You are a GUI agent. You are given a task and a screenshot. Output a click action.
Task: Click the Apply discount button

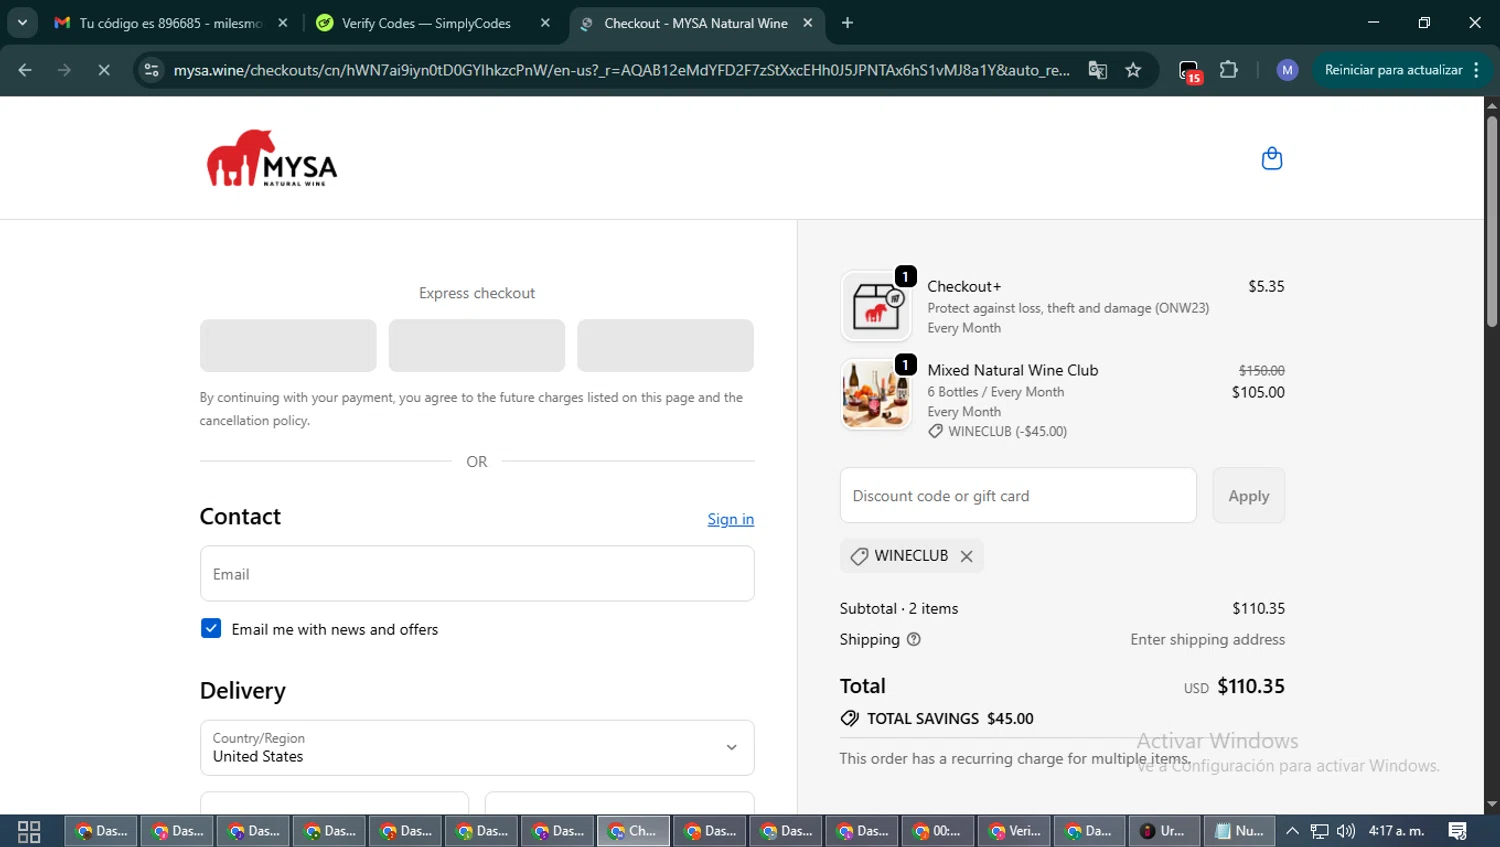(x=1248, y=495)
